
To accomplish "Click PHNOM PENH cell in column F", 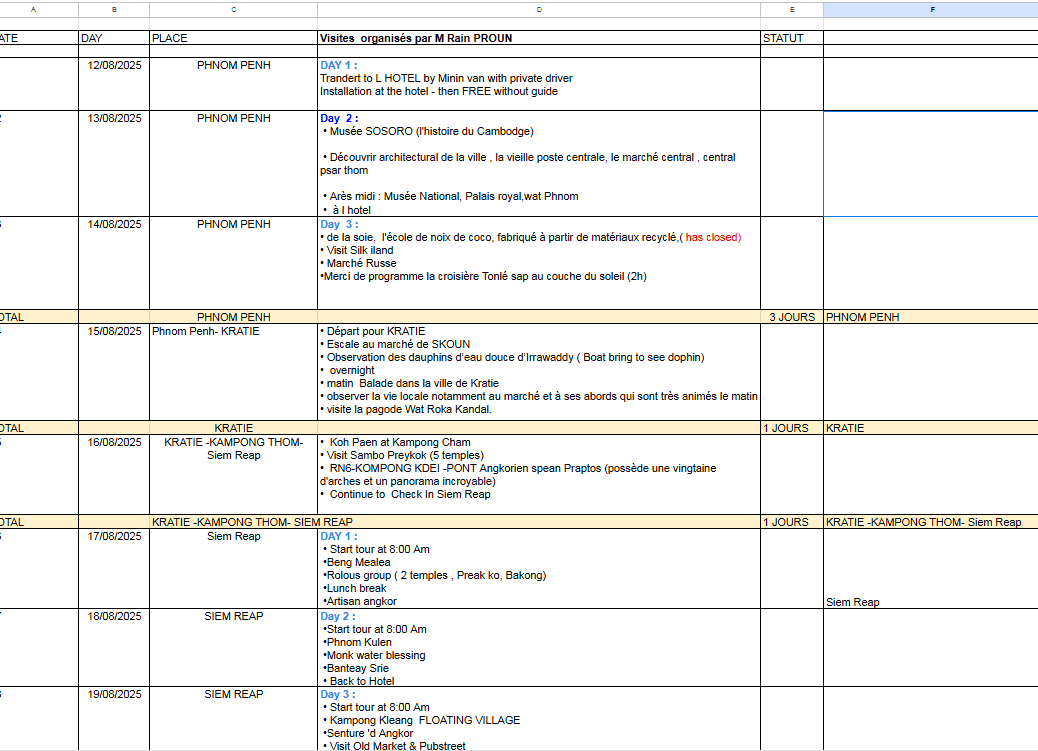I will [x=931, y=317].
